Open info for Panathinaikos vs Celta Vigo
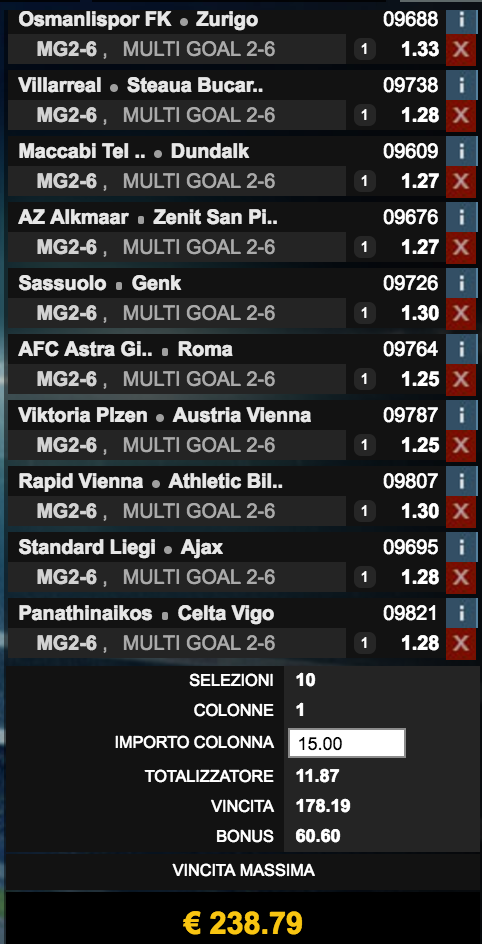Screen dimensions: 482x944 462,614
